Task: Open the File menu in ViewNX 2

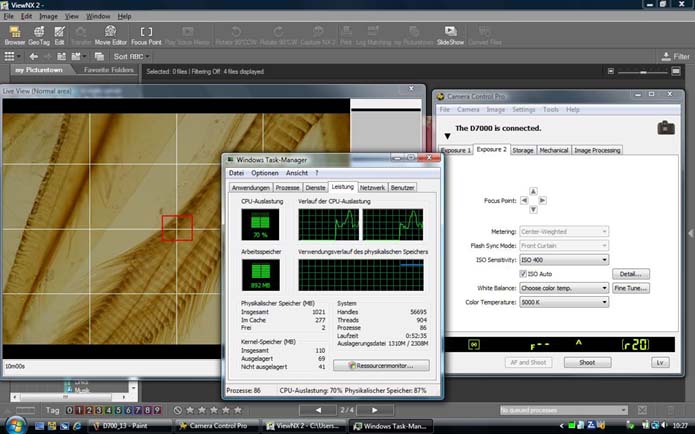Action: 8,16
